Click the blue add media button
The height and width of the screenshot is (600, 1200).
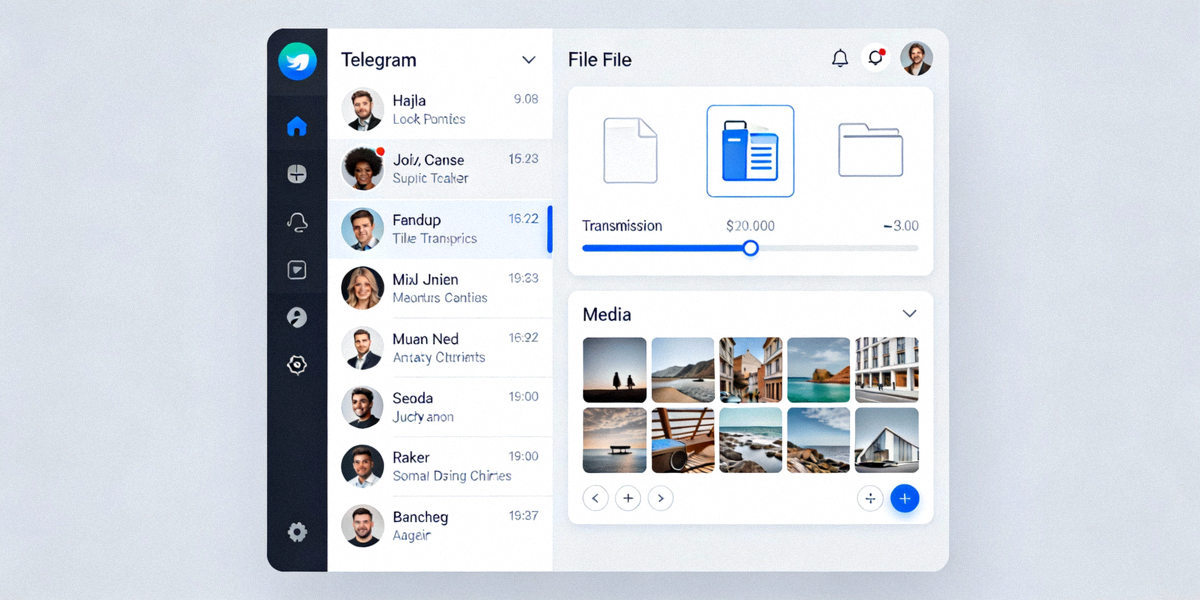point(904,498)
